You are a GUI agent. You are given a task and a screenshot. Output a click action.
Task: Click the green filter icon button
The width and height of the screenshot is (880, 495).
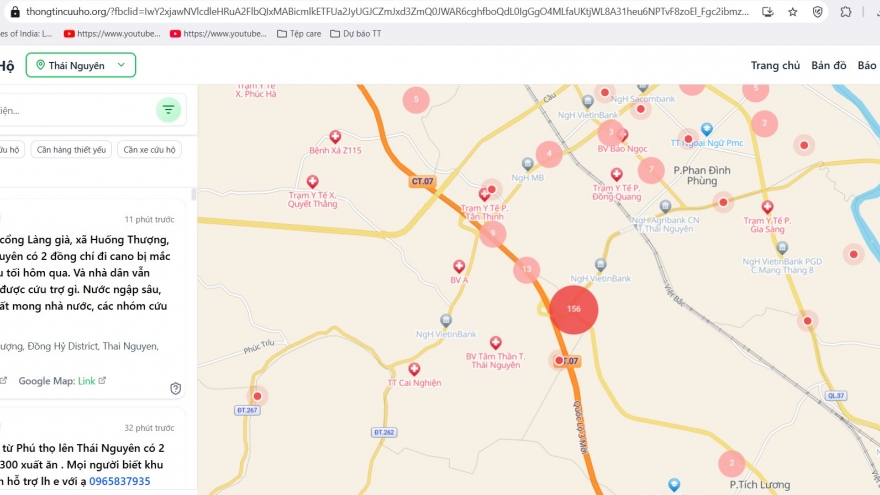tap(168, 110)
